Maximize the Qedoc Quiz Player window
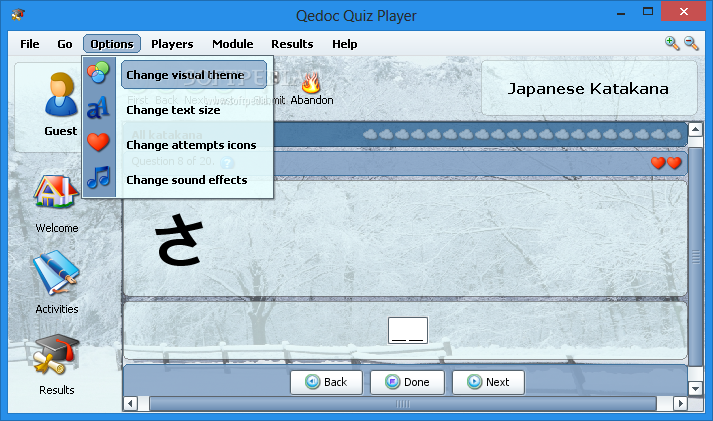713x421 pixels. [648, 11]
